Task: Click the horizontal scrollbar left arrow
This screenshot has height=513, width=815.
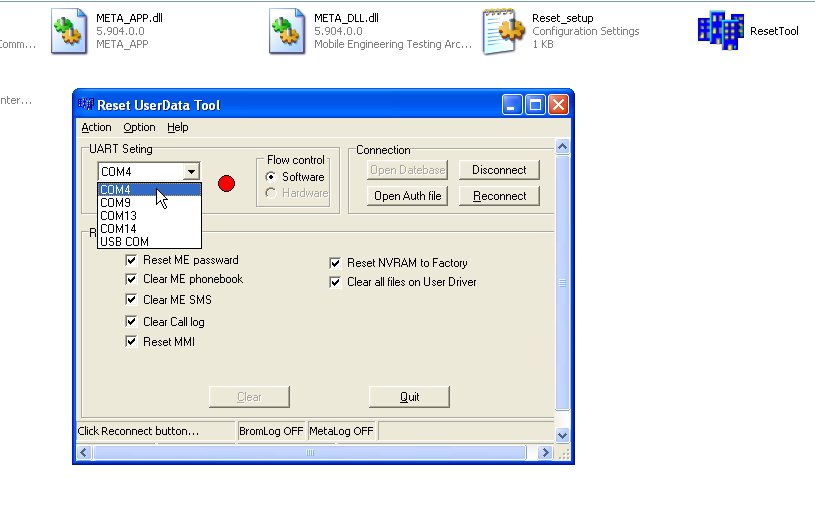Action: tap(84, 453)
